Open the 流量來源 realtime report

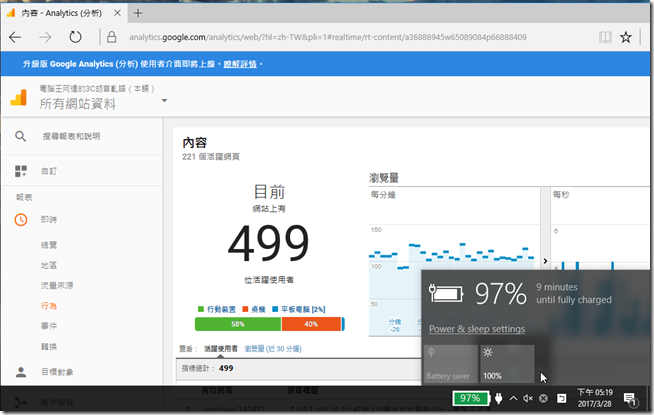(x=57, y=285)
